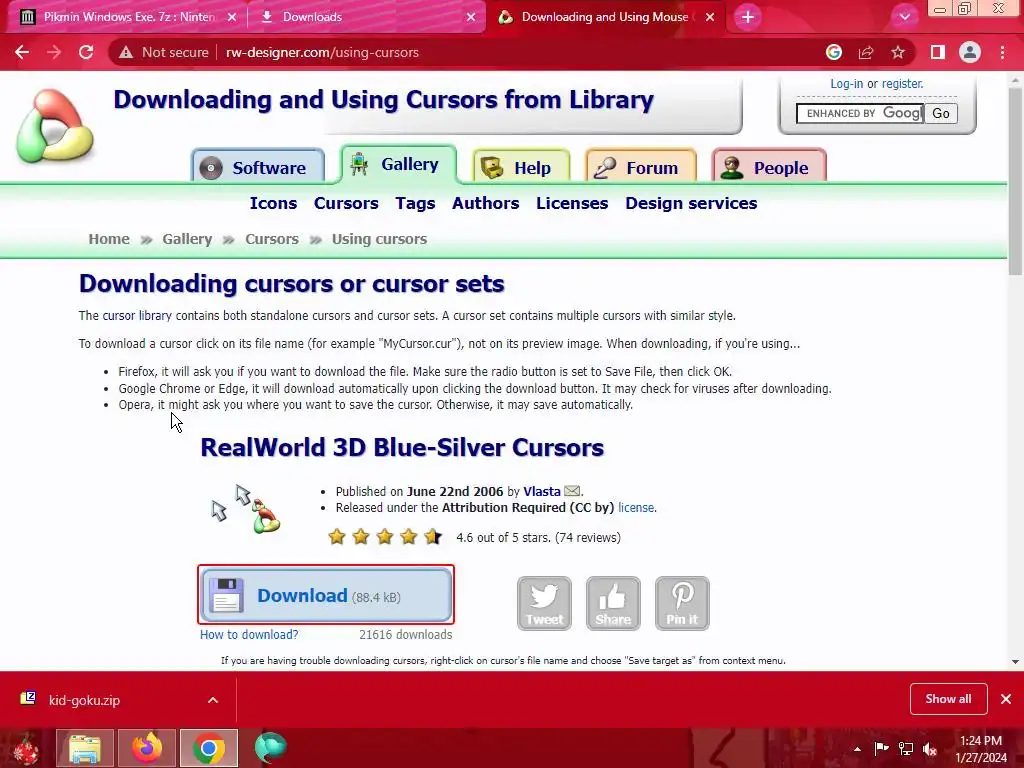Click the browser forward arrow
Screen dimensions: 1024x768
[54, 52]
